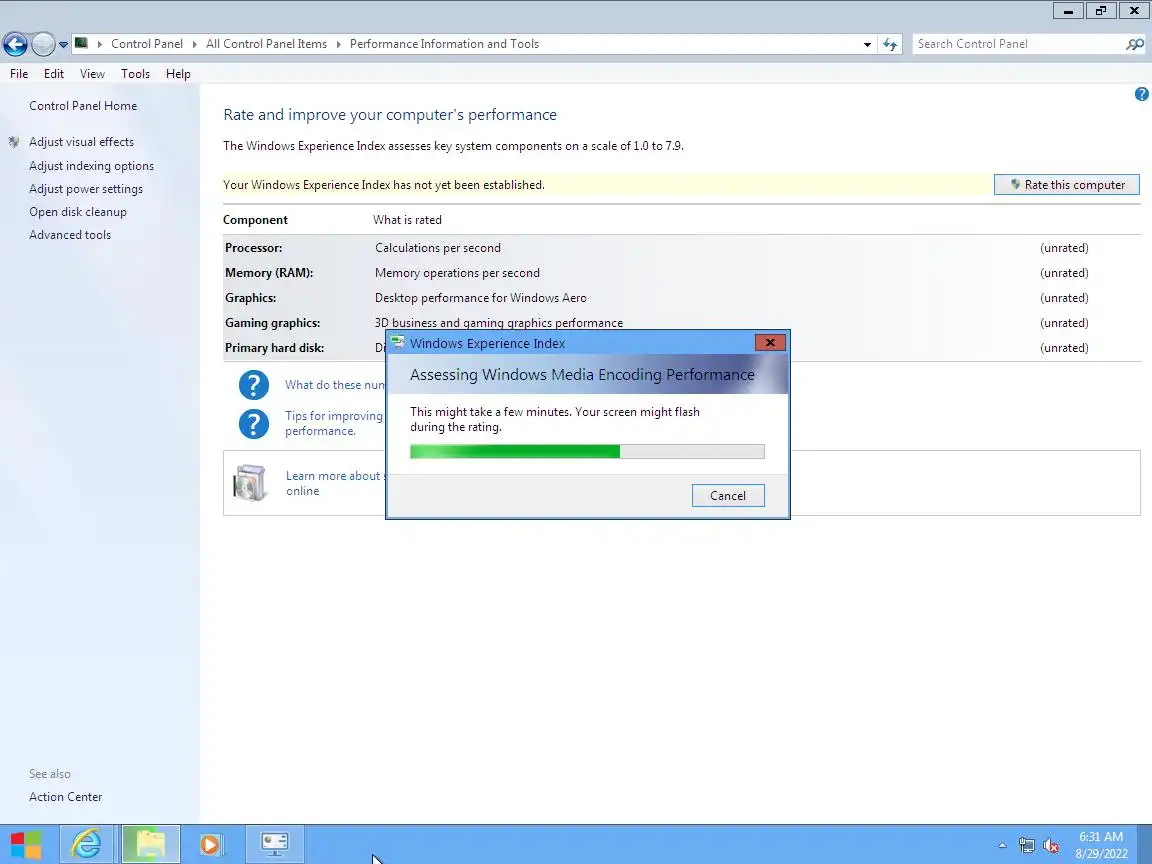The height and width of the screenshot is (864, 1152).
Task: Expand the root breadcrumb arrow before Control Panel
Action: pyautogui.click(x=99, y=44)
